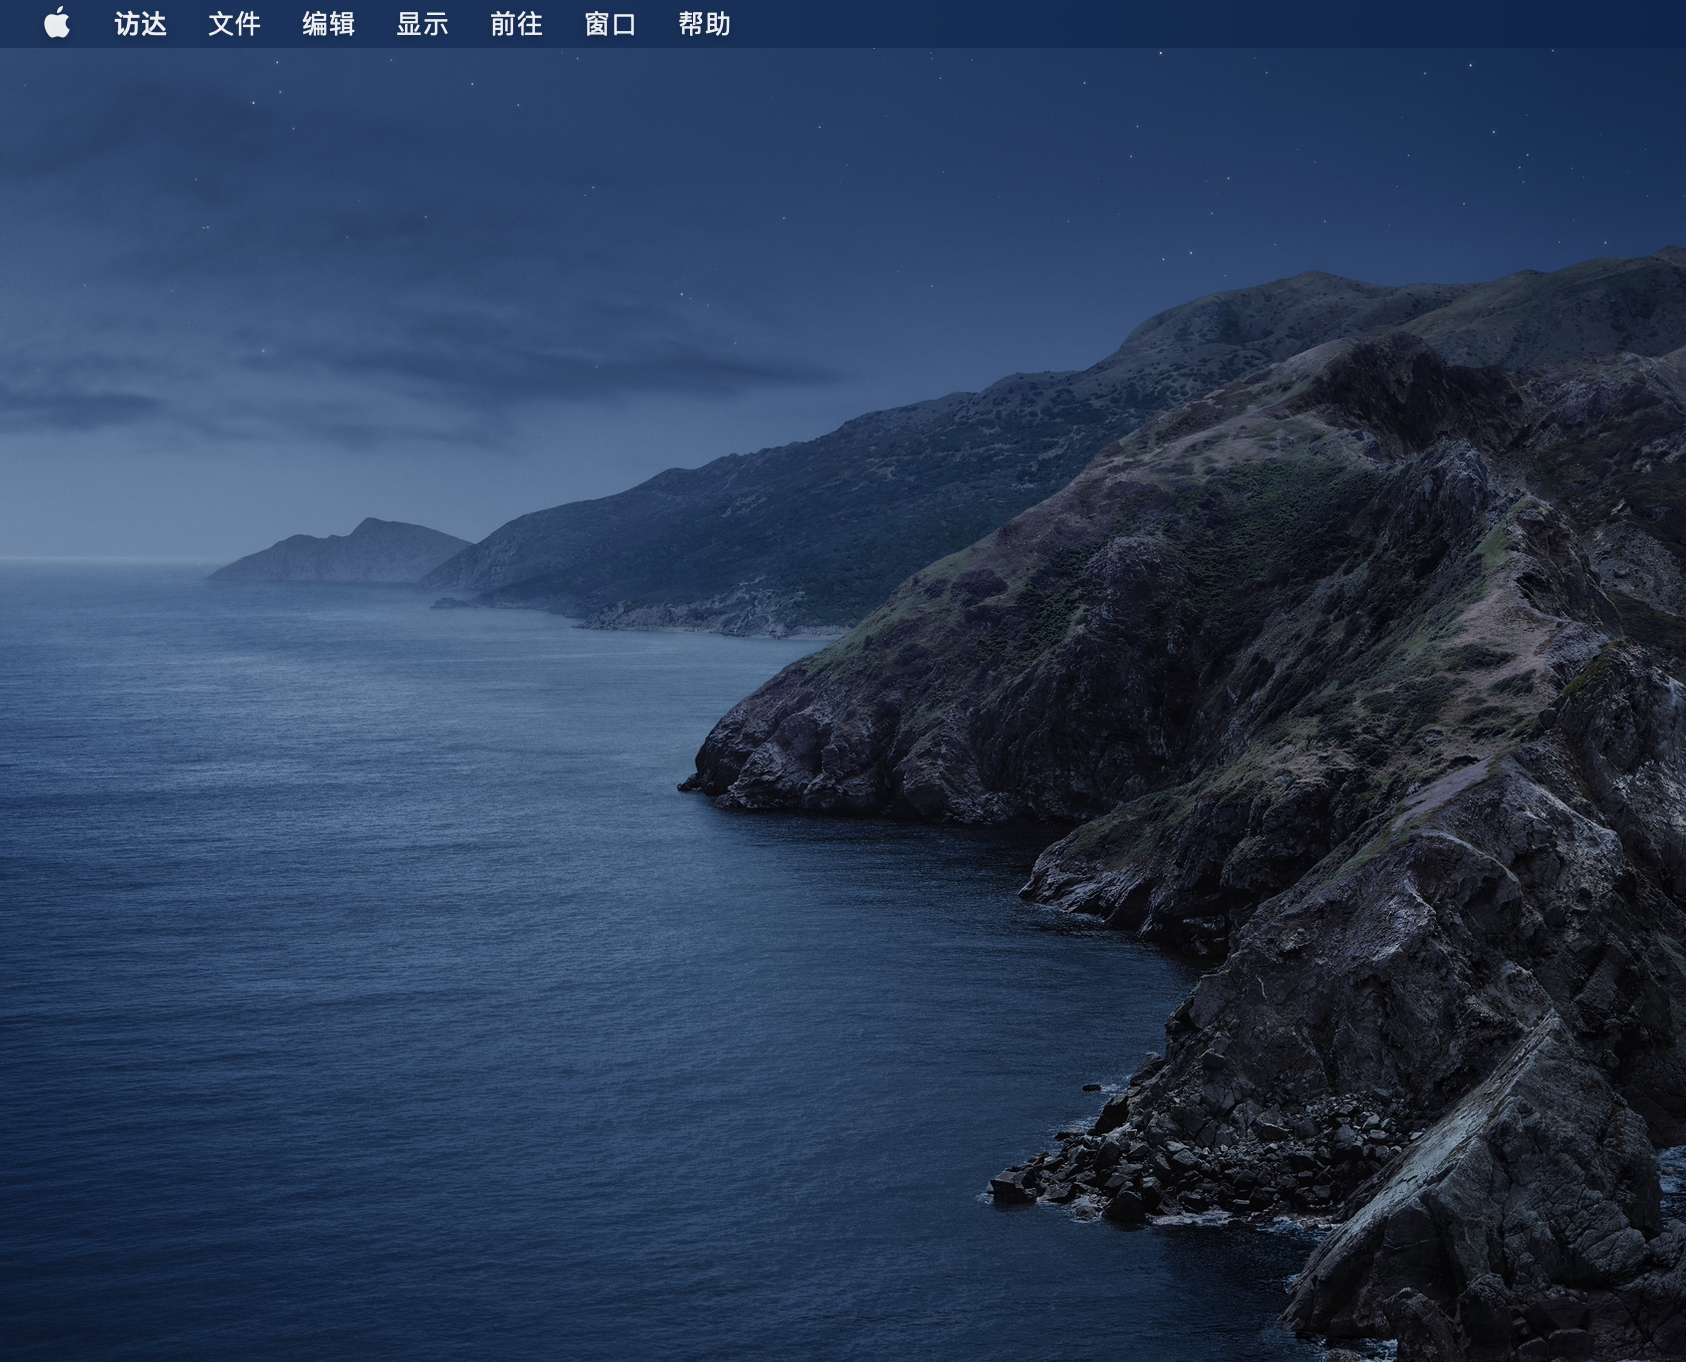Show the 窗口 menu options
The image size is (1686, 1362).
click(x=610, y=24)
